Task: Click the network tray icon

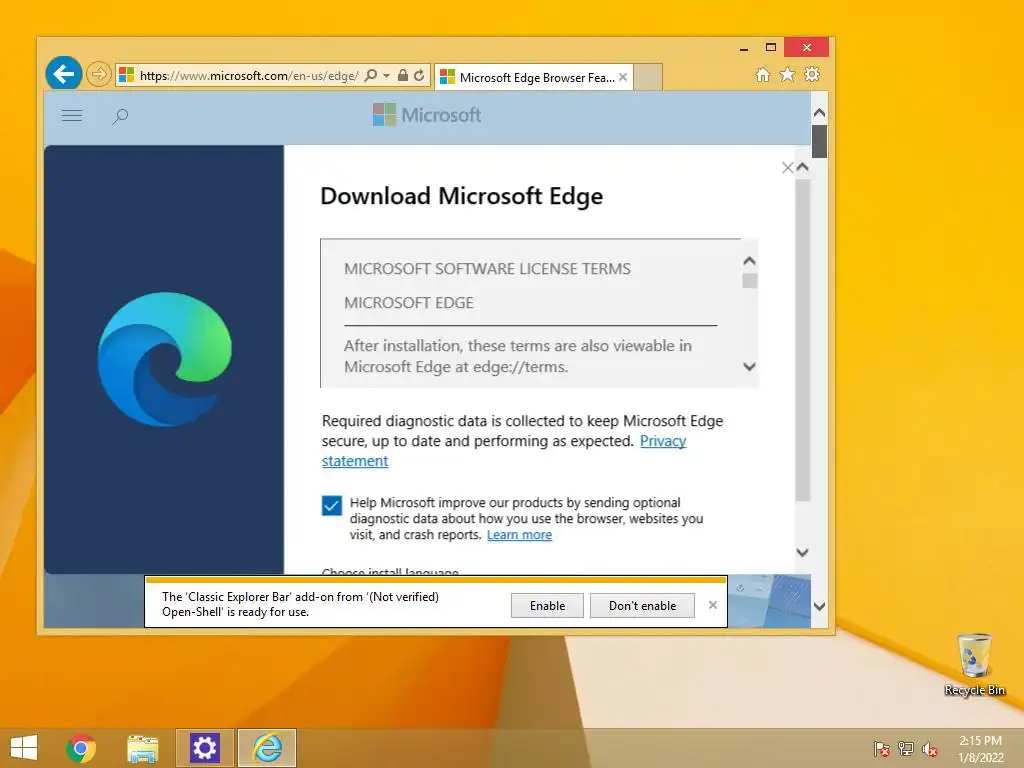Action: pyautogui.click(x=906, y=749)
